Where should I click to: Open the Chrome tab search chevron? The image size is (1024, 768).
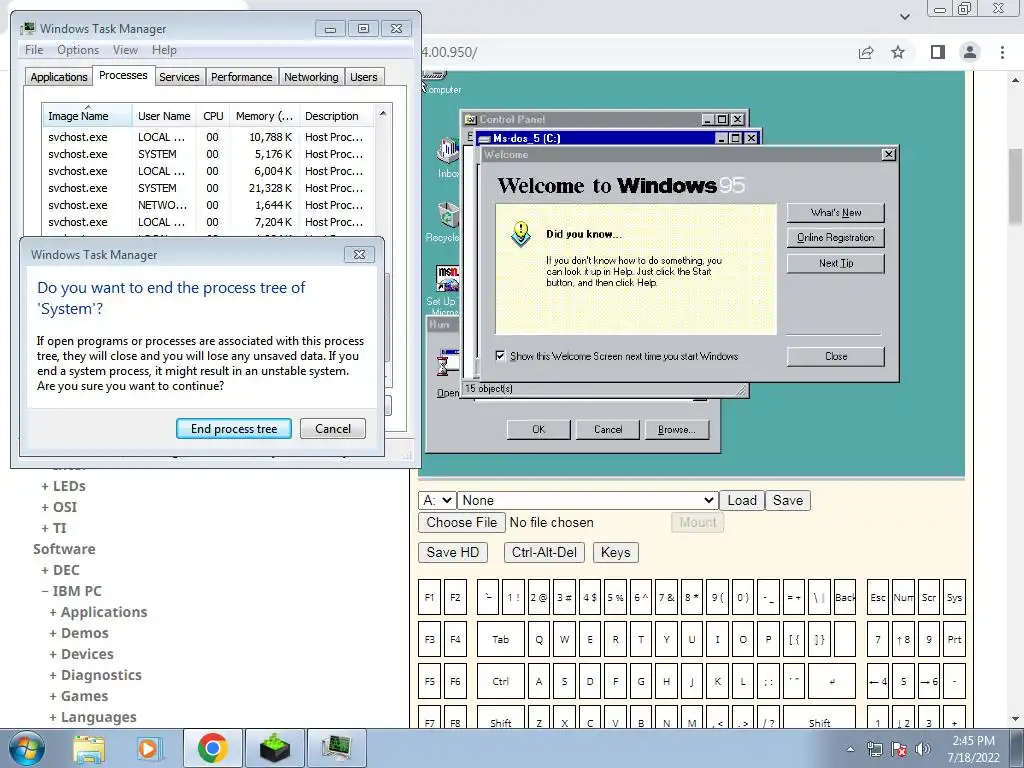pyautogui.click(x=904, y=16)
